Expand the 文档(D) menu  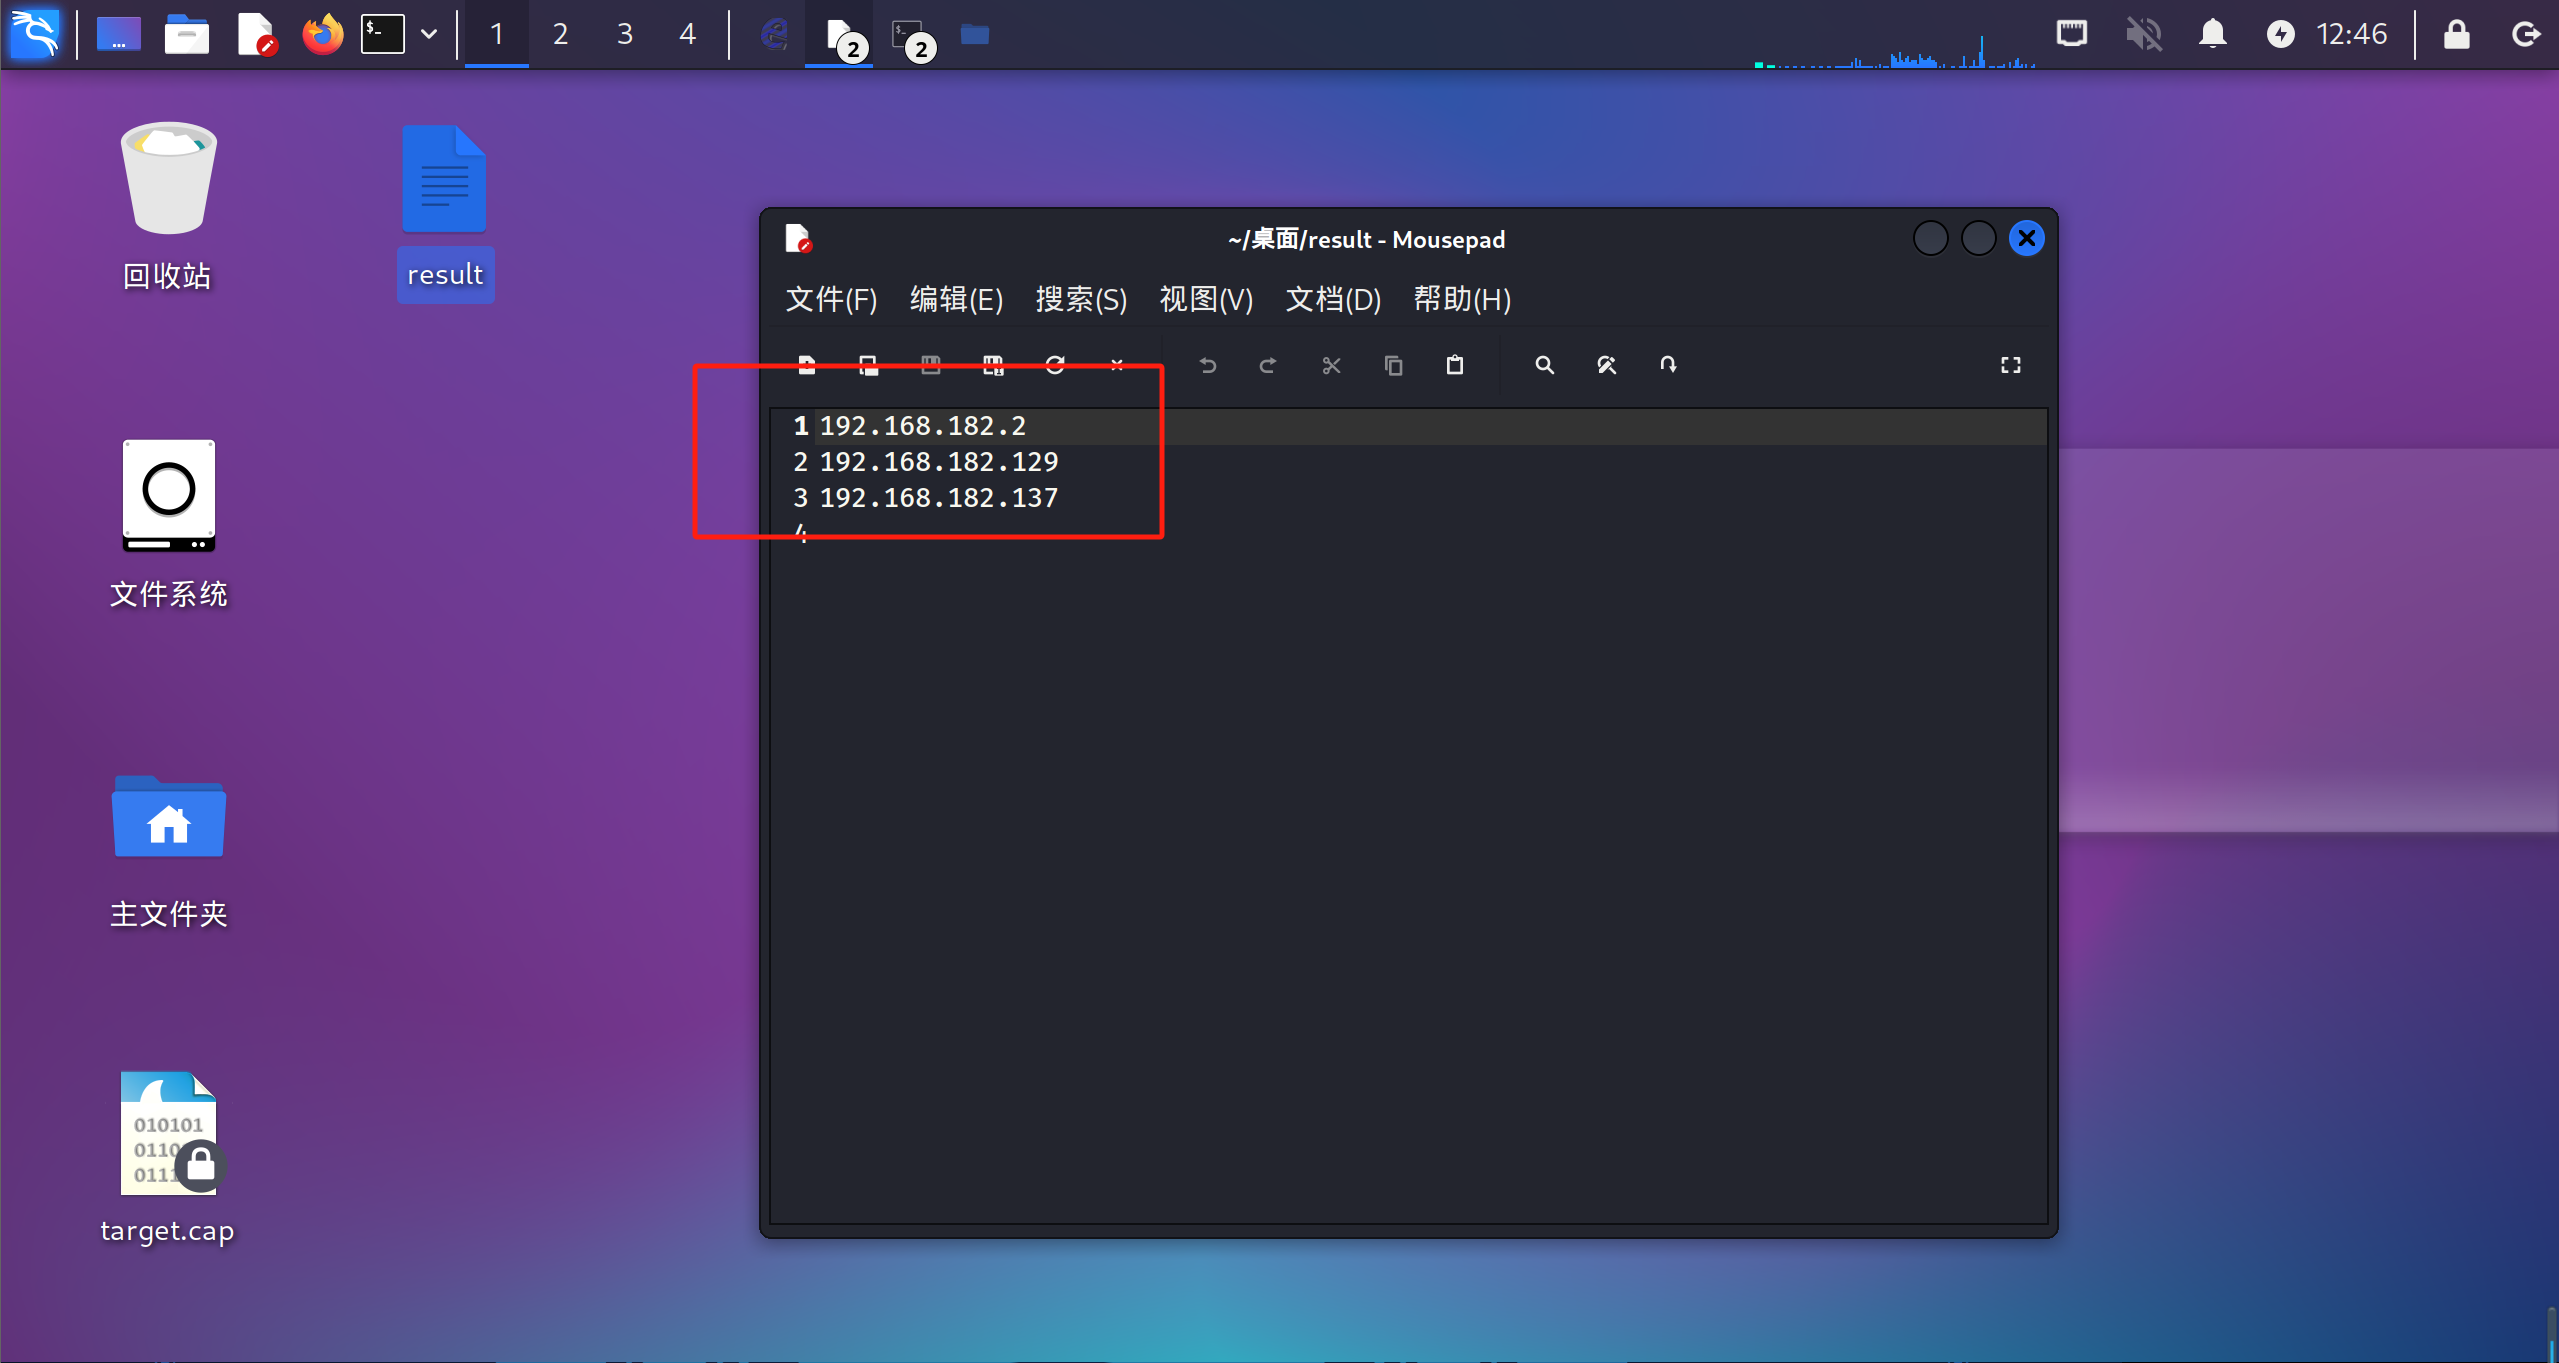pyautogui.click(x=1333, y=299)
